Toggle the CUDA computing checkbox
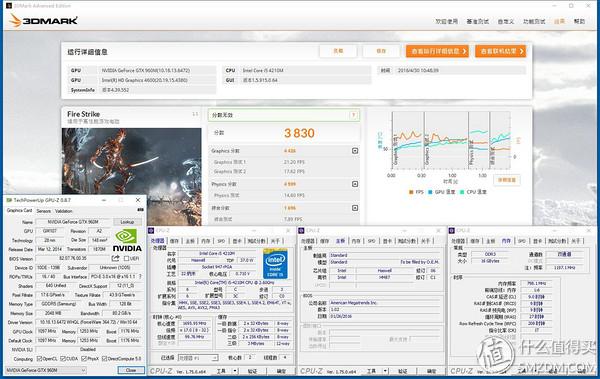This screenshot has height=379, width=600. pyautogui.click(x=63, y=359)
